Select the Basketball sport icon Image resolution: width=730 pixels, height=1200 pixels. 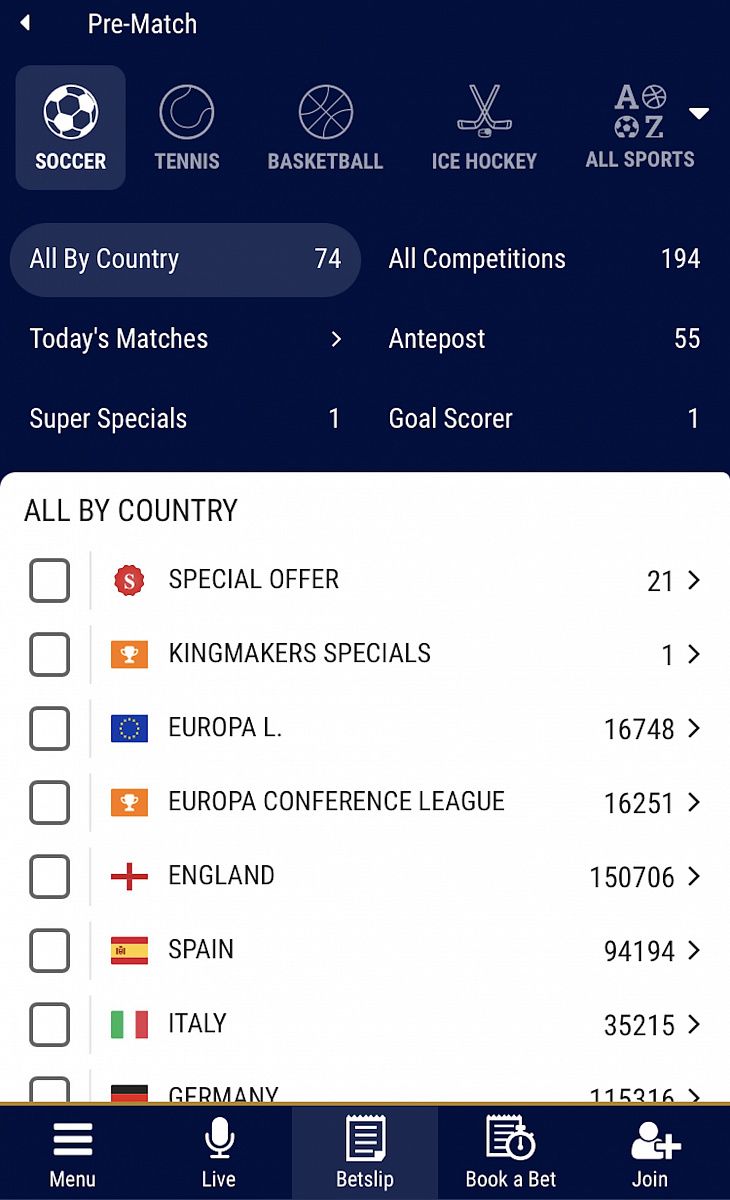(x=325, y=112)
